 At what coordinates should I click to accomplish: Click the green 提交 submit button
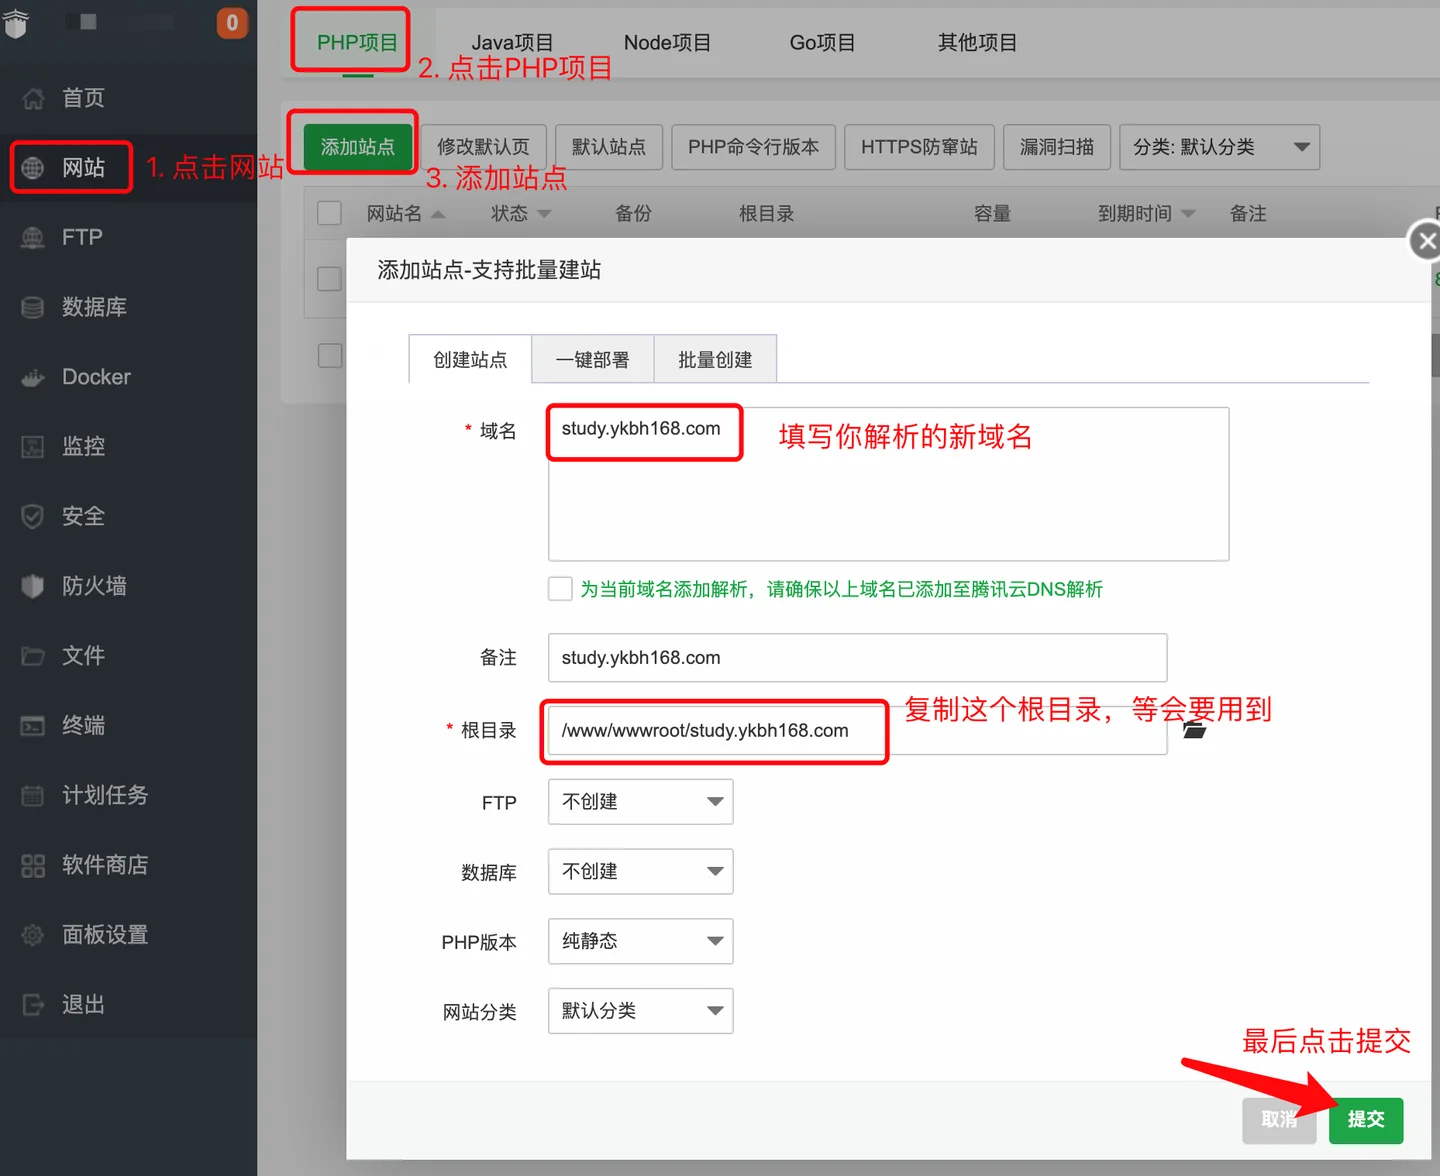(1365, 1120)
